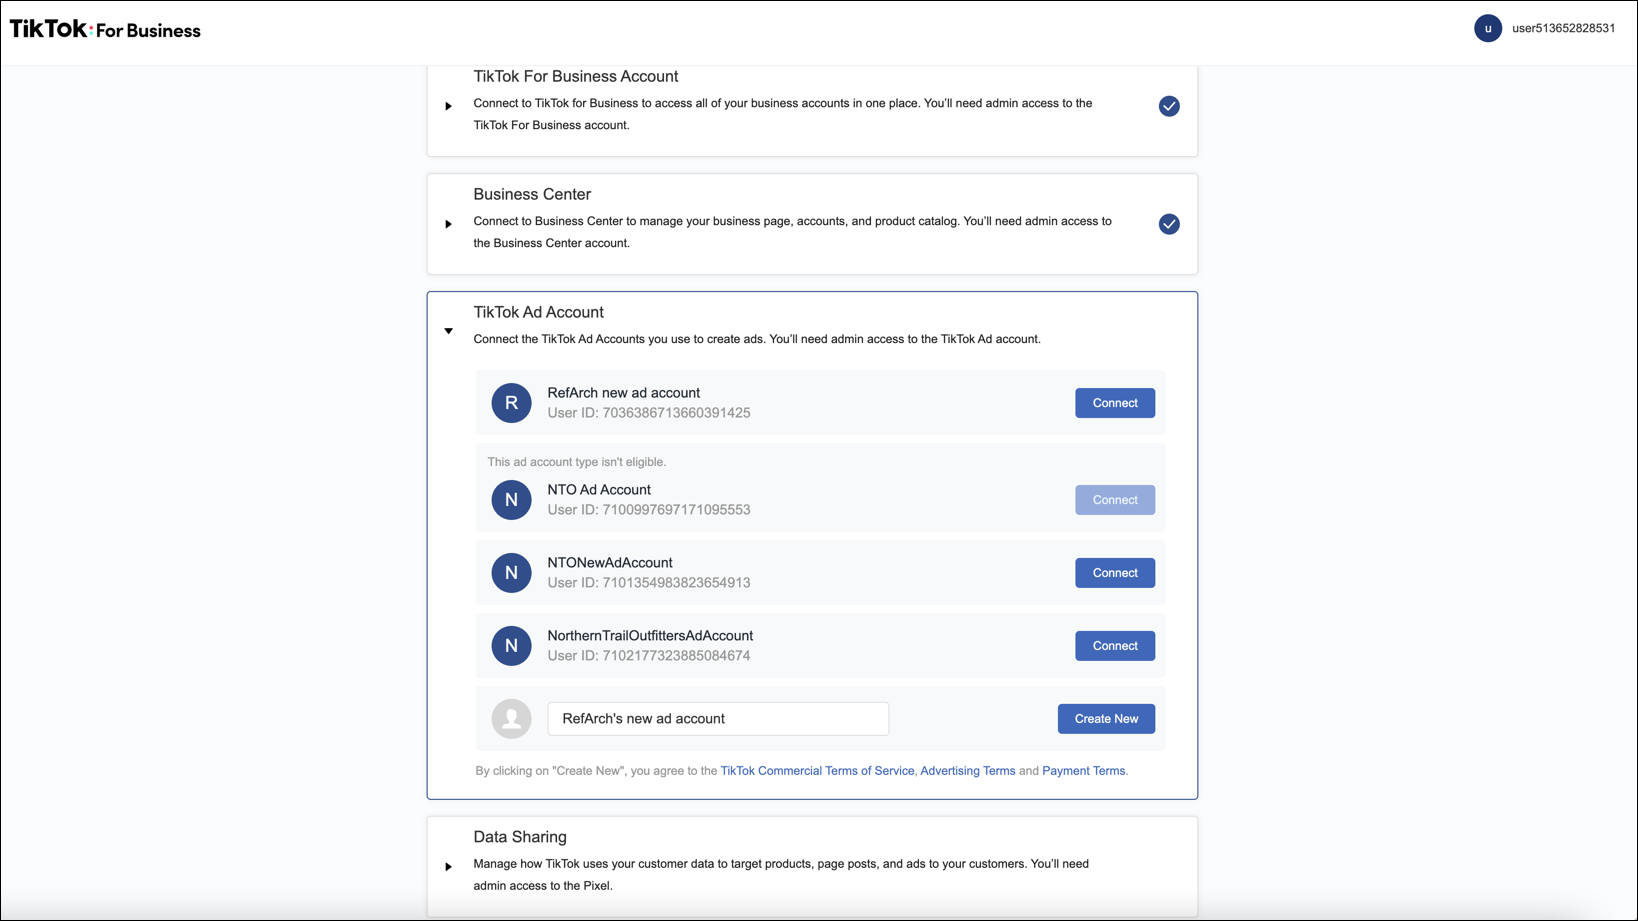This screenshot has height=921, width=1638.
Task: Collapse the TikTok Ad Account section
Action: (x=448, y=330)
